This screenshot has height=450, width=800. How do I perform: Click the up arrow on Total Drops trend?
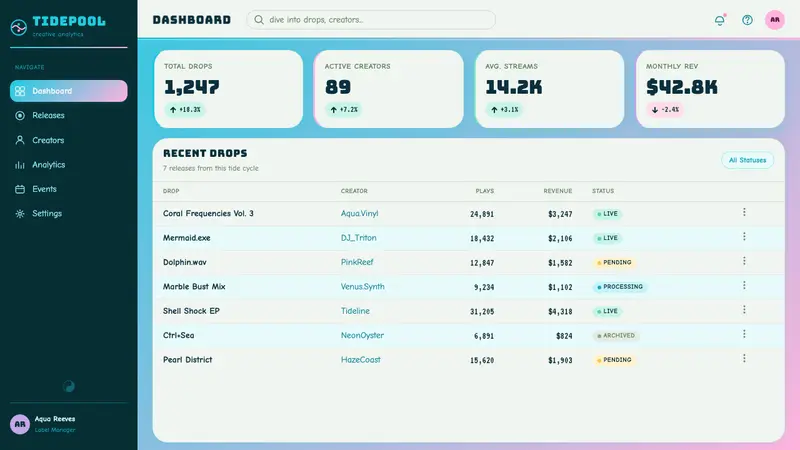pyautogui.click(x=173, y=110)
